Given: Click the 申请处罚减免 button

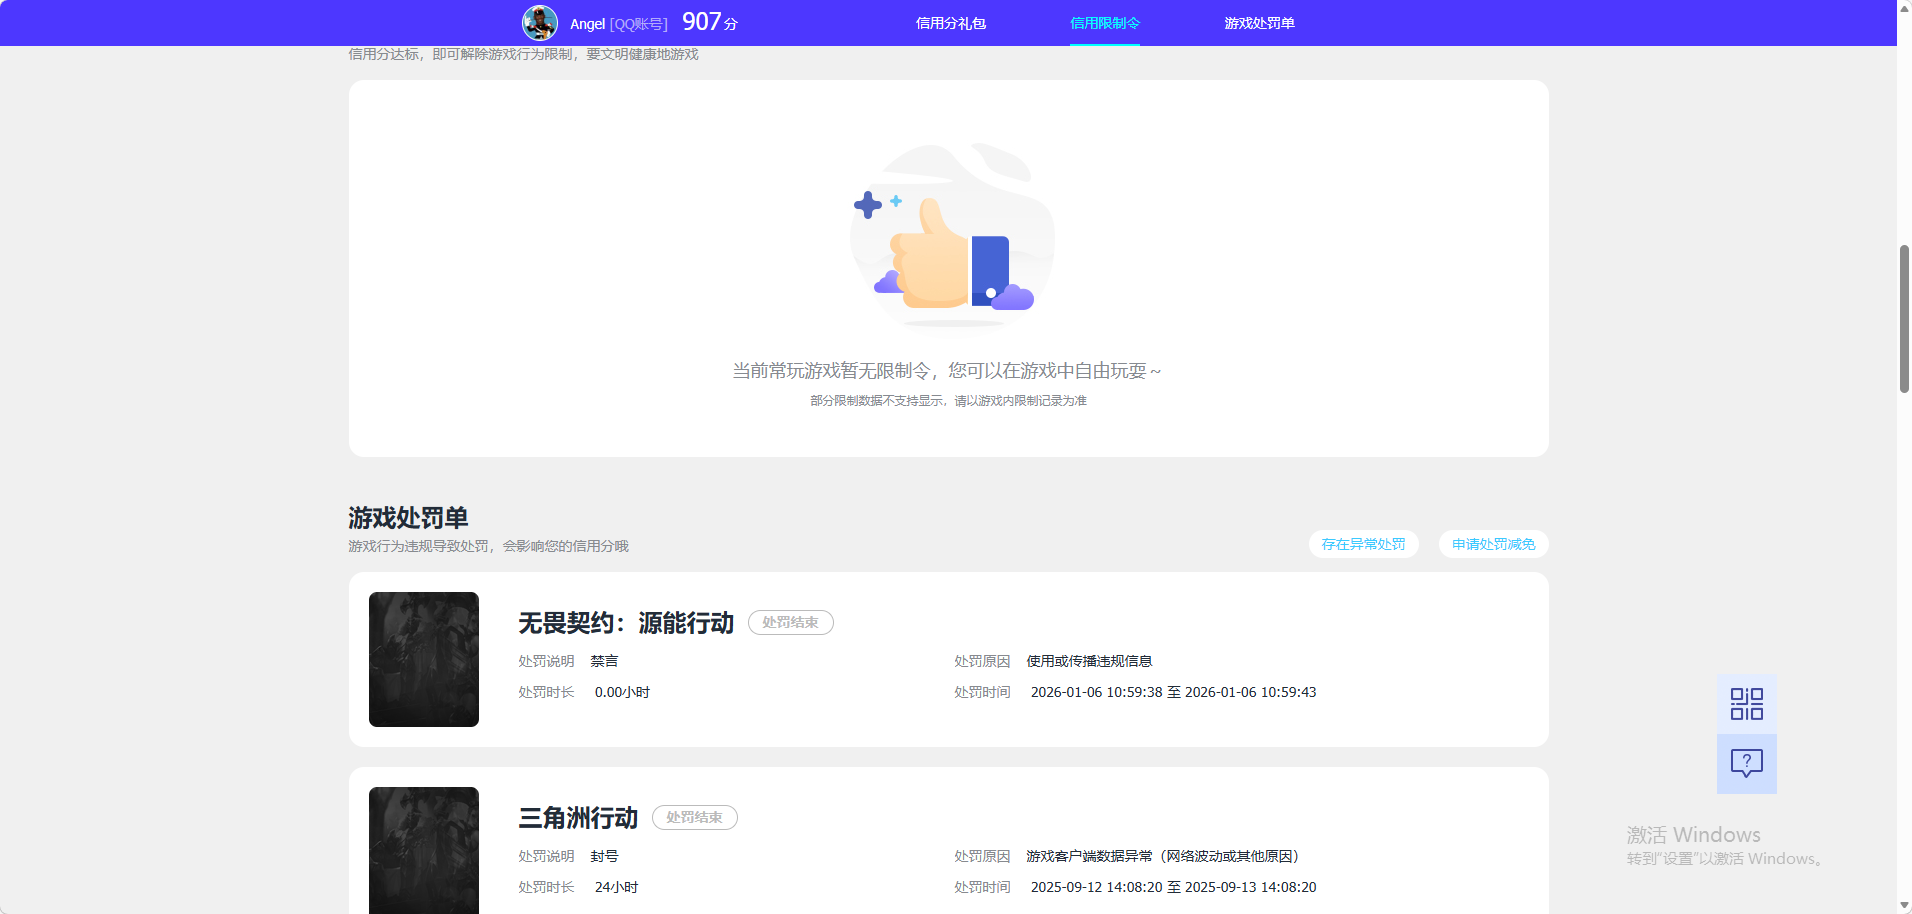Looking at the screenshot, I should pyautogui.click(x=1492, y=543).
